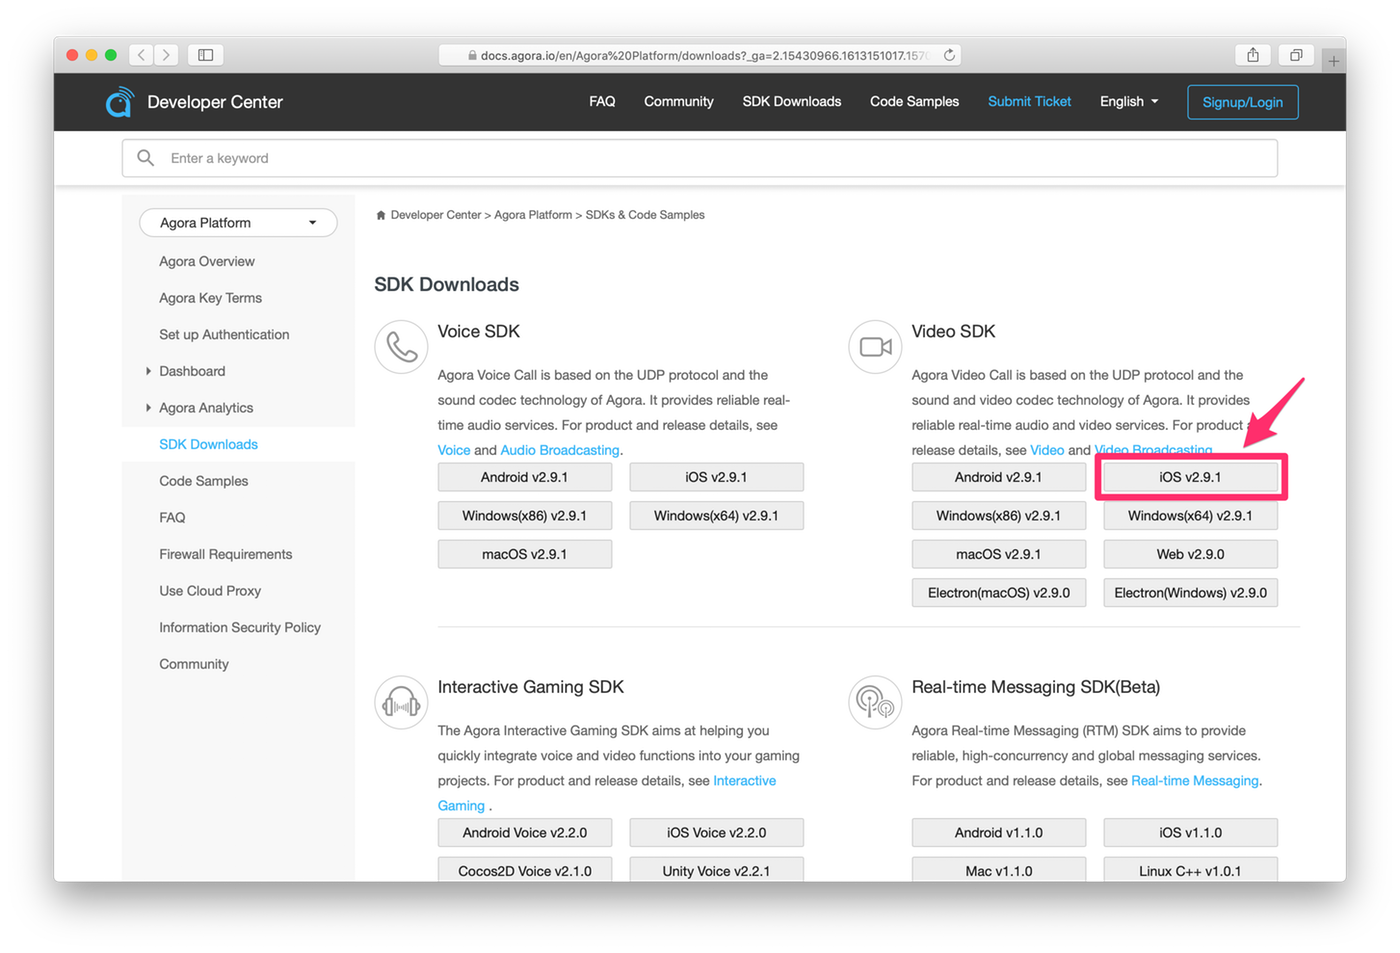Open Firewall Requirements in sidebar
Image resolution: width=1400 pixels, height=953 pixels.
click(x=225, y=554)
